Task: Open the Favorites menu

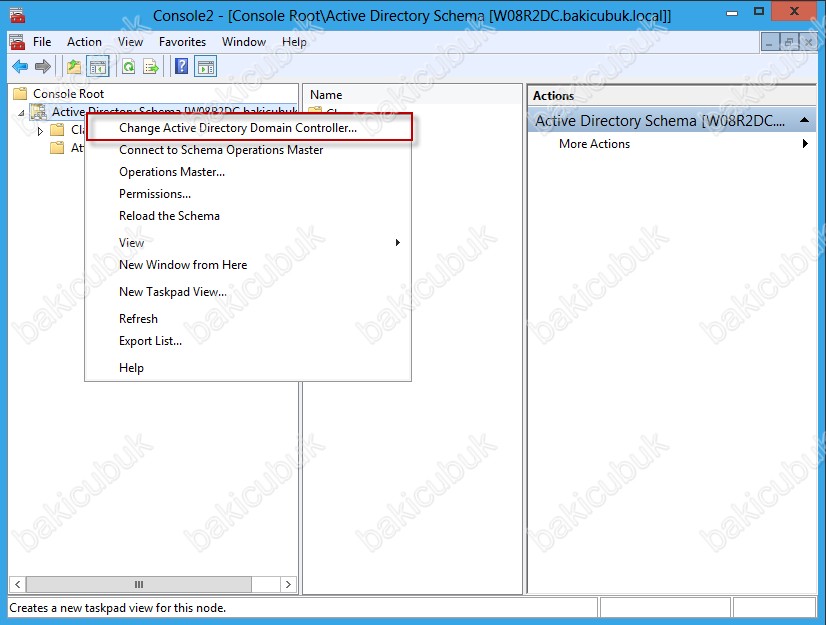Action: click(x=182, y=42)
